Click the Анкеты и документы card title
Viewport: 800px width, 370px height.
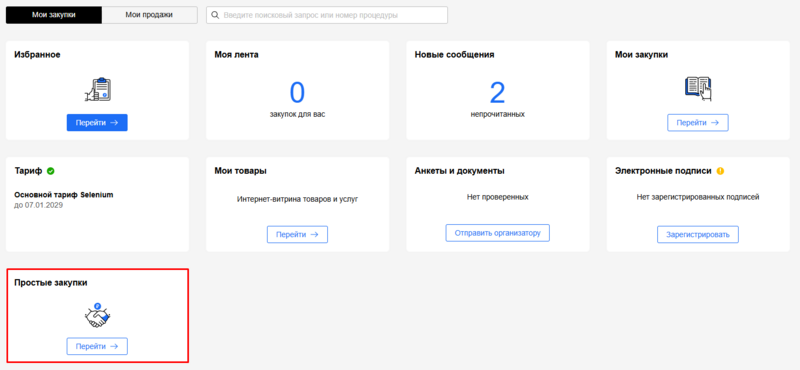click(x=459, y=171)
